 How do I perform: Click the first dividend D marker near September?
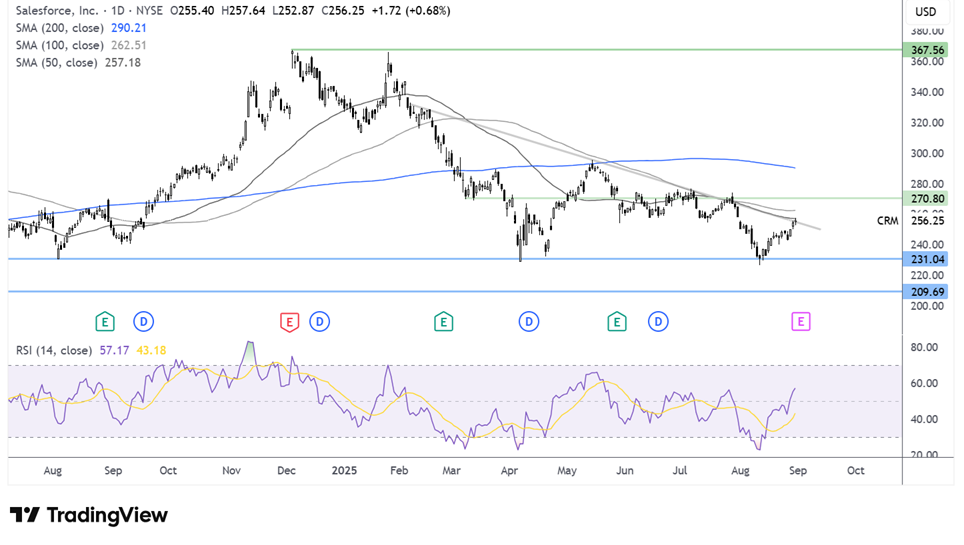tap(143, 321)
